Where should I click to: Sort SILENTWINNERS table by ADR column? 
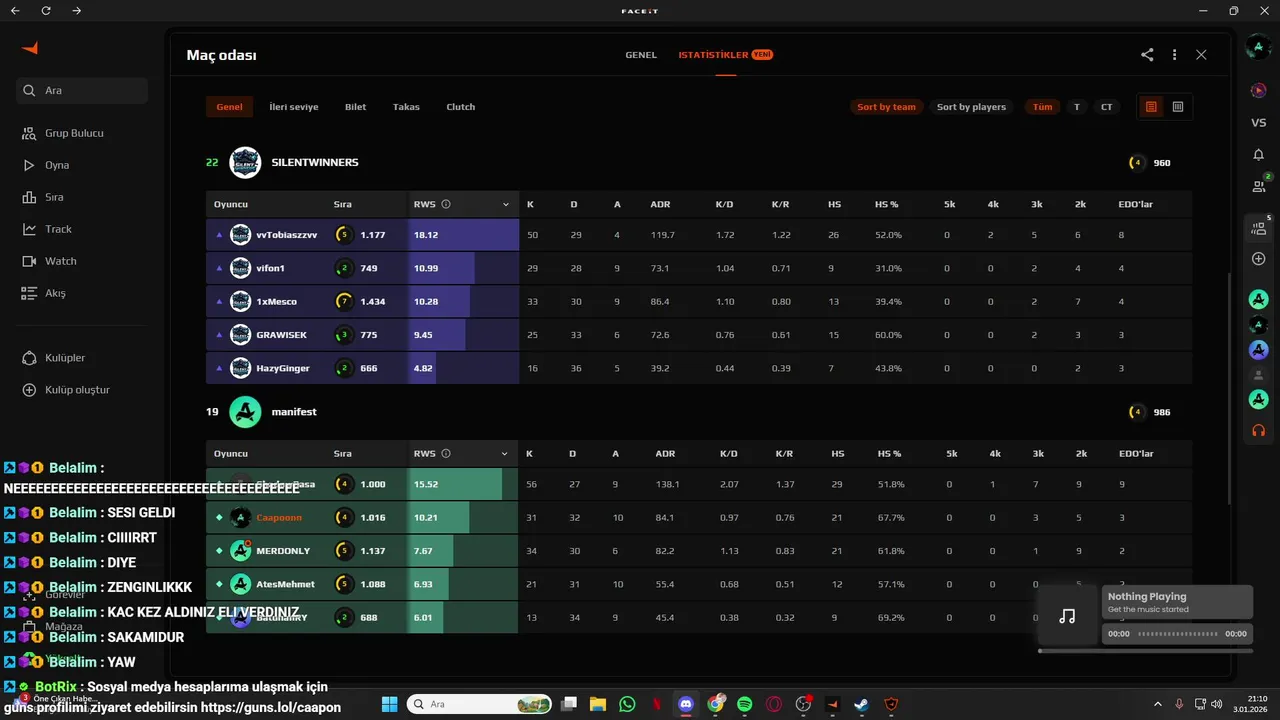point(660,204)
